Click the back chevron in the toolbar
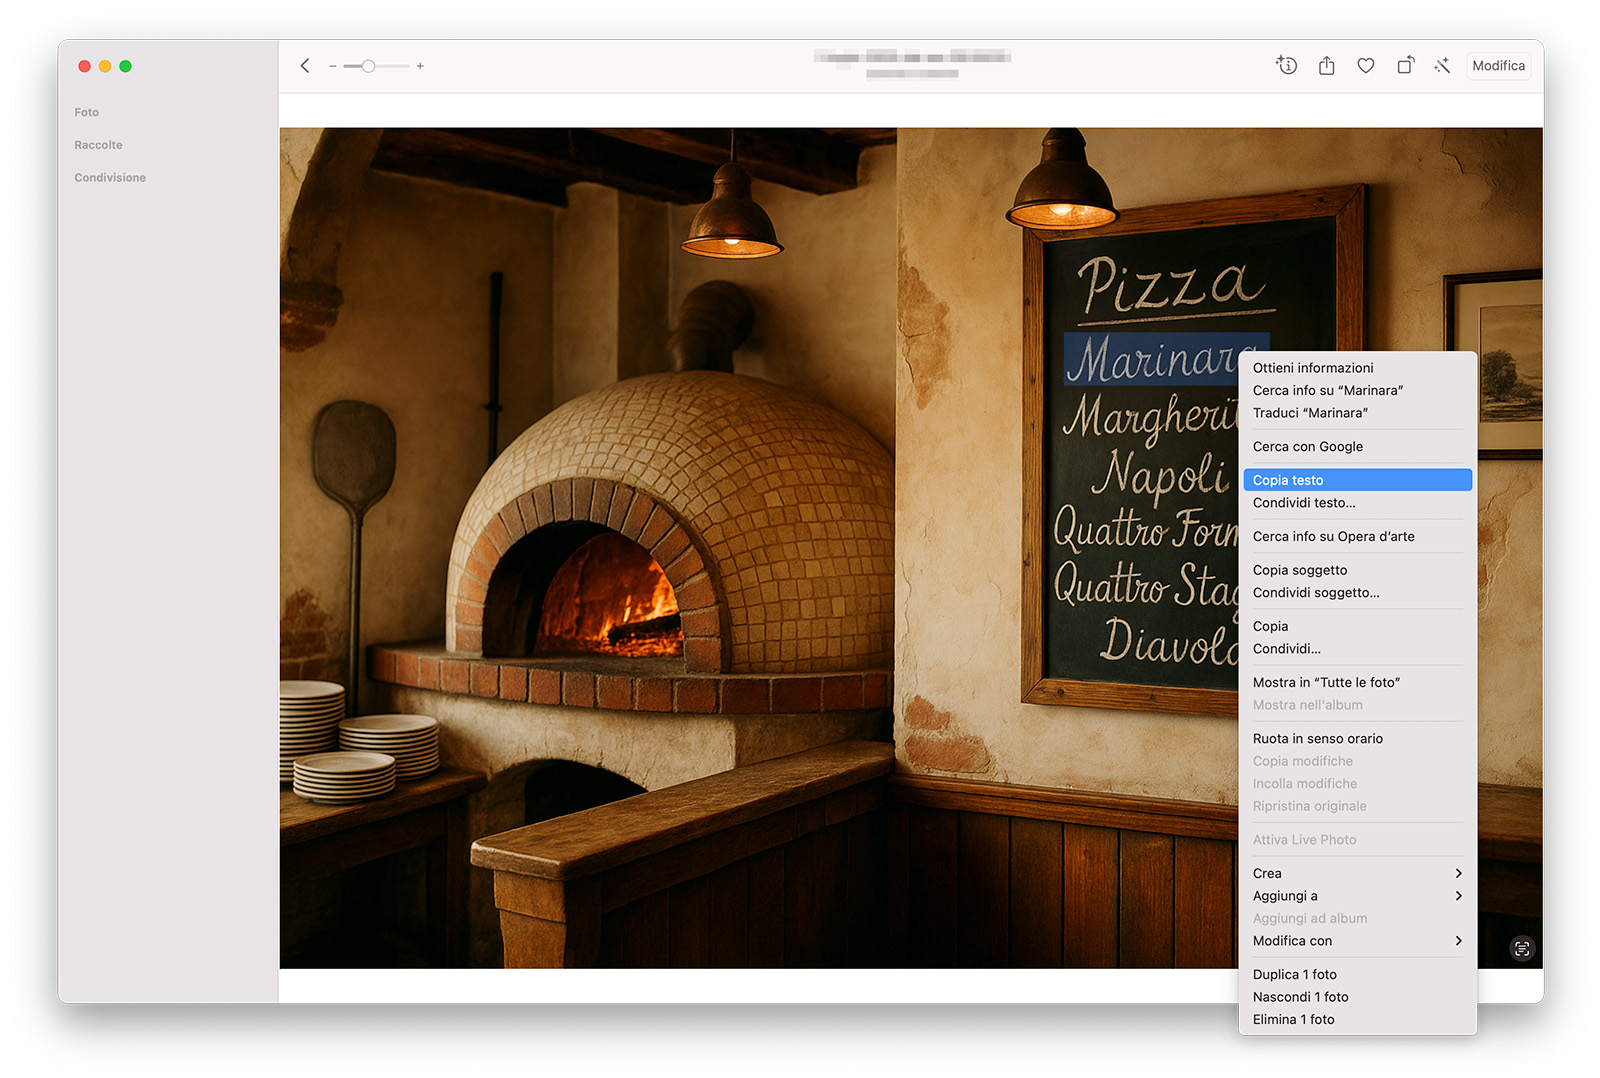Screen dimensions: 1600x1078 pyautogui.click(x=305, y=66)
